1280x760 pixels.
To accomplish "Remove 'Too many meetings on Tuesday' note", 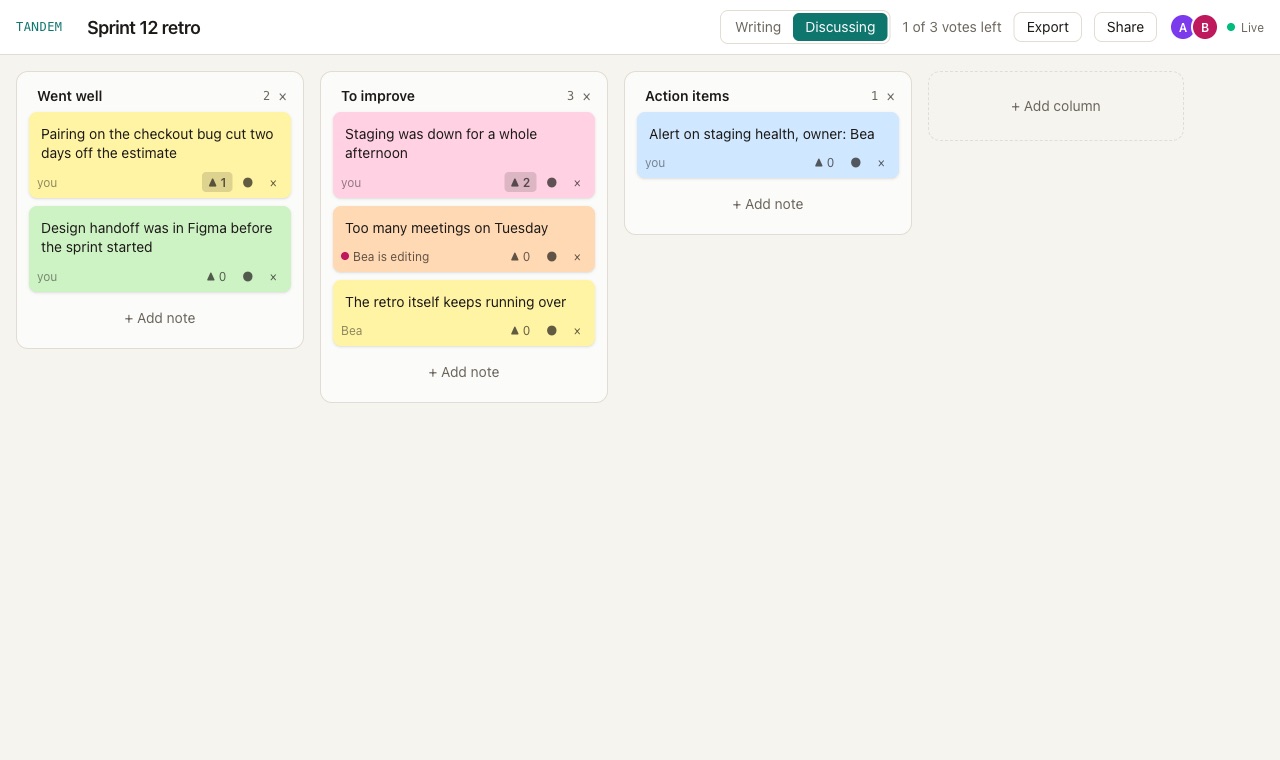I will (x=577, y=257).
